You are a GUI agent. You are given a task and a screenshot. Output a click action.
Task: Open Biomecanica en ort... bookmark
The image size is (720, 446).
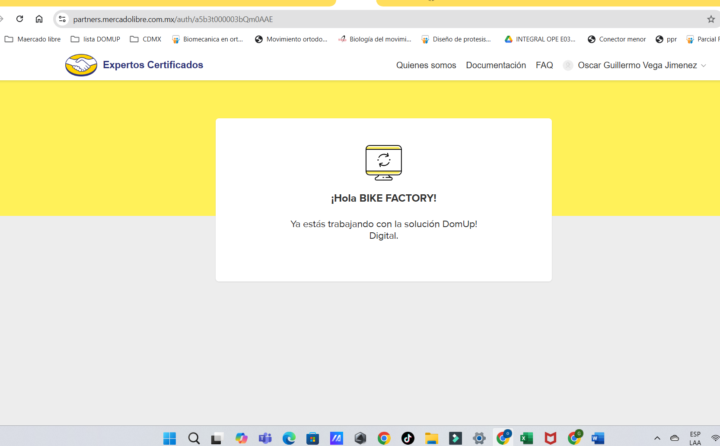(x=208, y=40)
